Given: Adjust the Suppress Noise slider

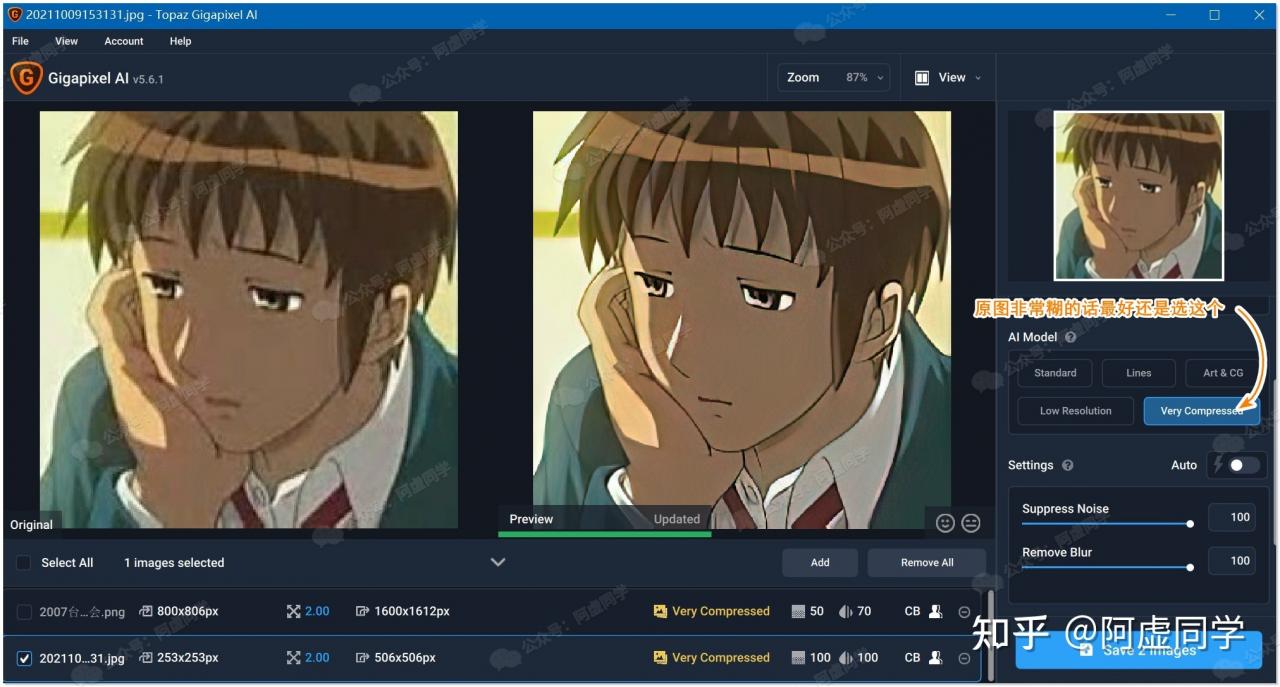Looking at the screenshot, I should tap(1106, 524).
